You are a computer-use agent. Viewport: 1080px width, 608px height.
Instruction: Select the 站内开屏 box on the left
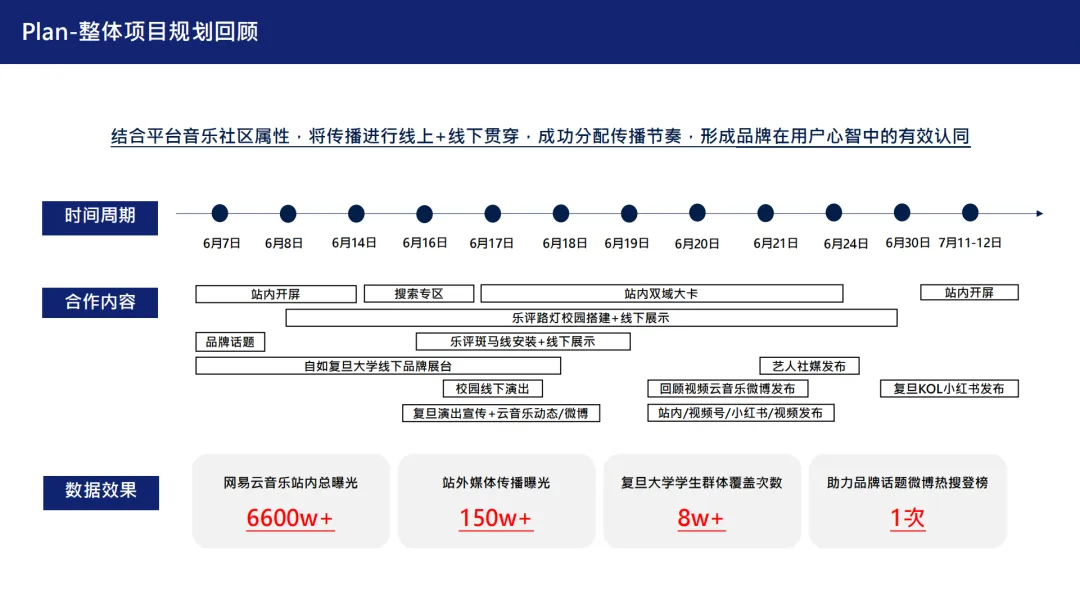point(276,293)
